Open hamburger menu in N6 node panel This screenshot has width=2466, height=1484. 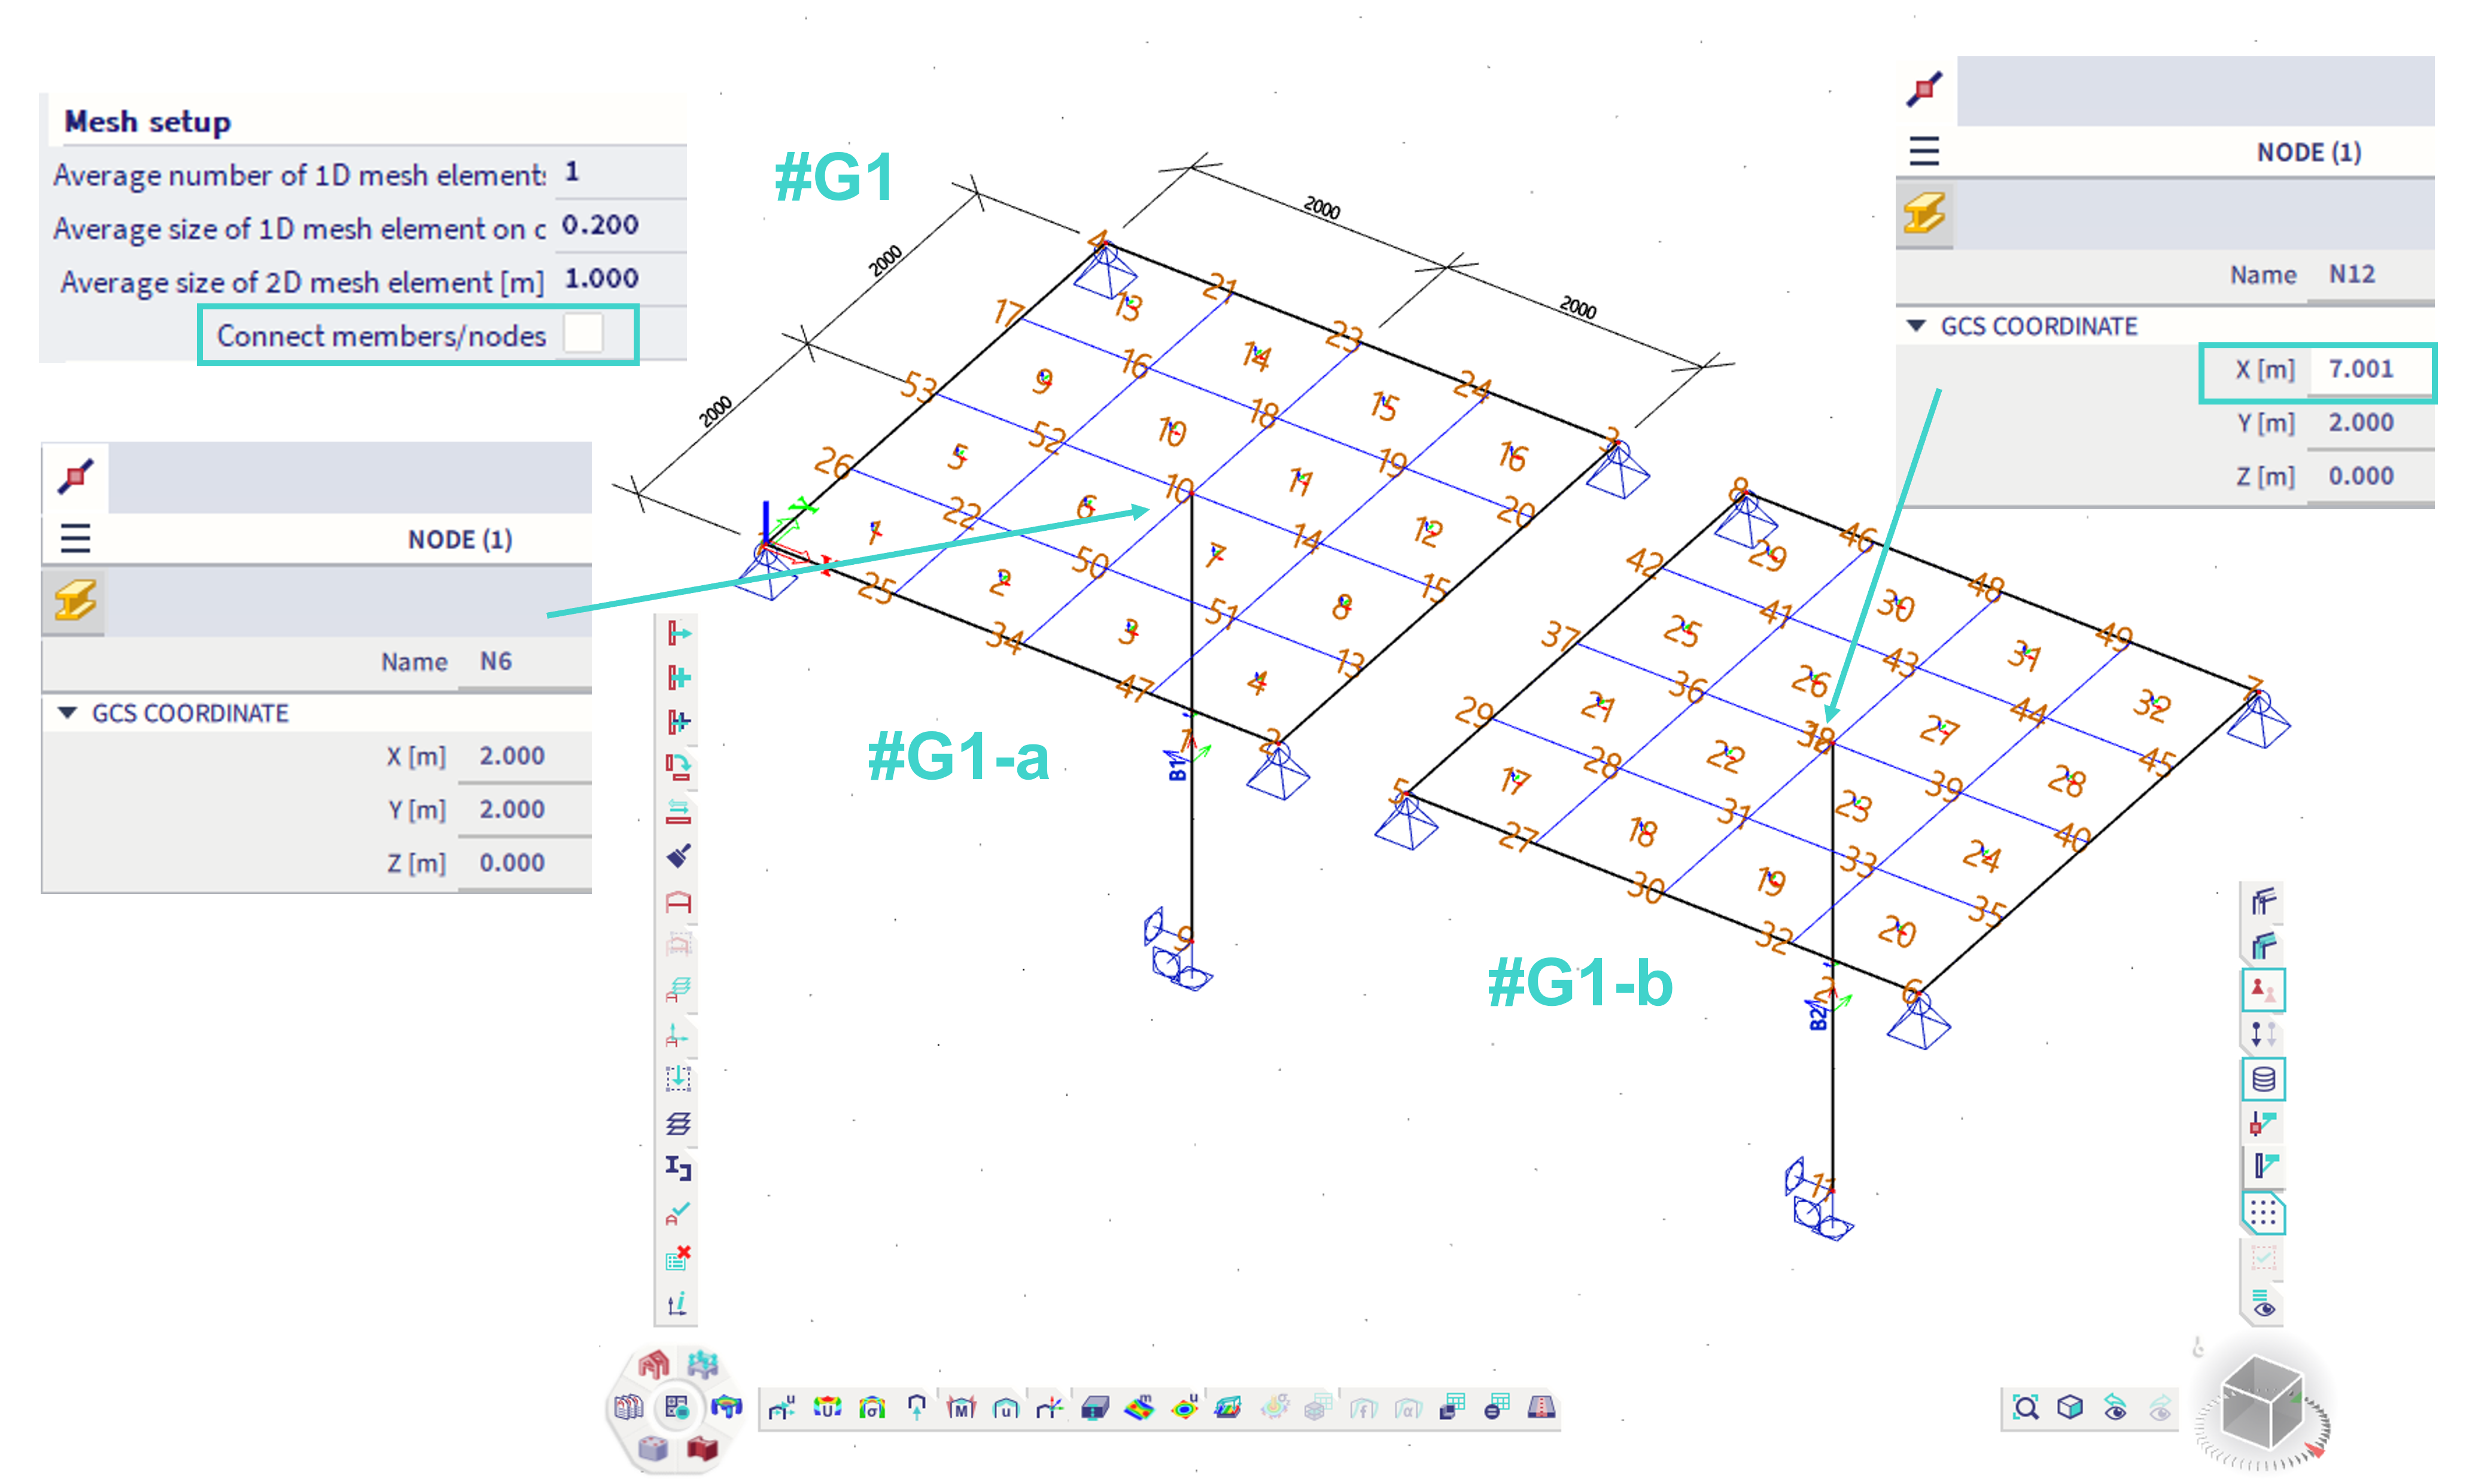point(75,539)
